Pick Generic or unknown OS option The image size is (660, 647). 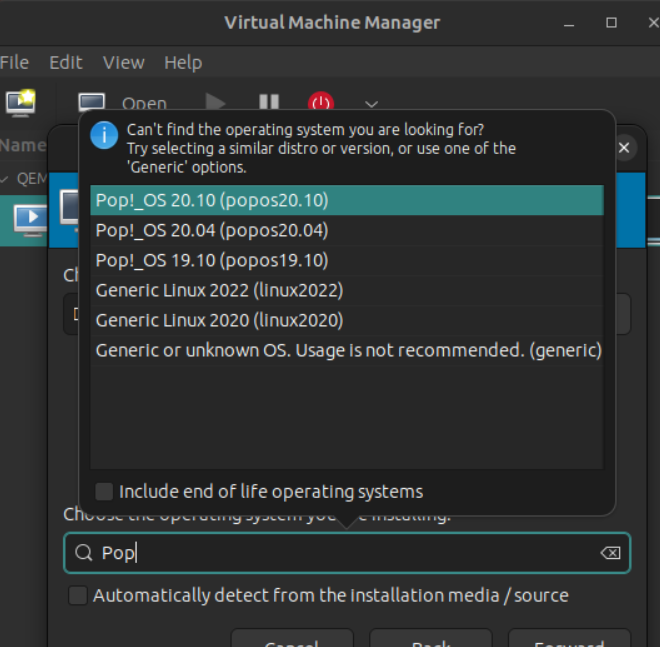point(347,350)
